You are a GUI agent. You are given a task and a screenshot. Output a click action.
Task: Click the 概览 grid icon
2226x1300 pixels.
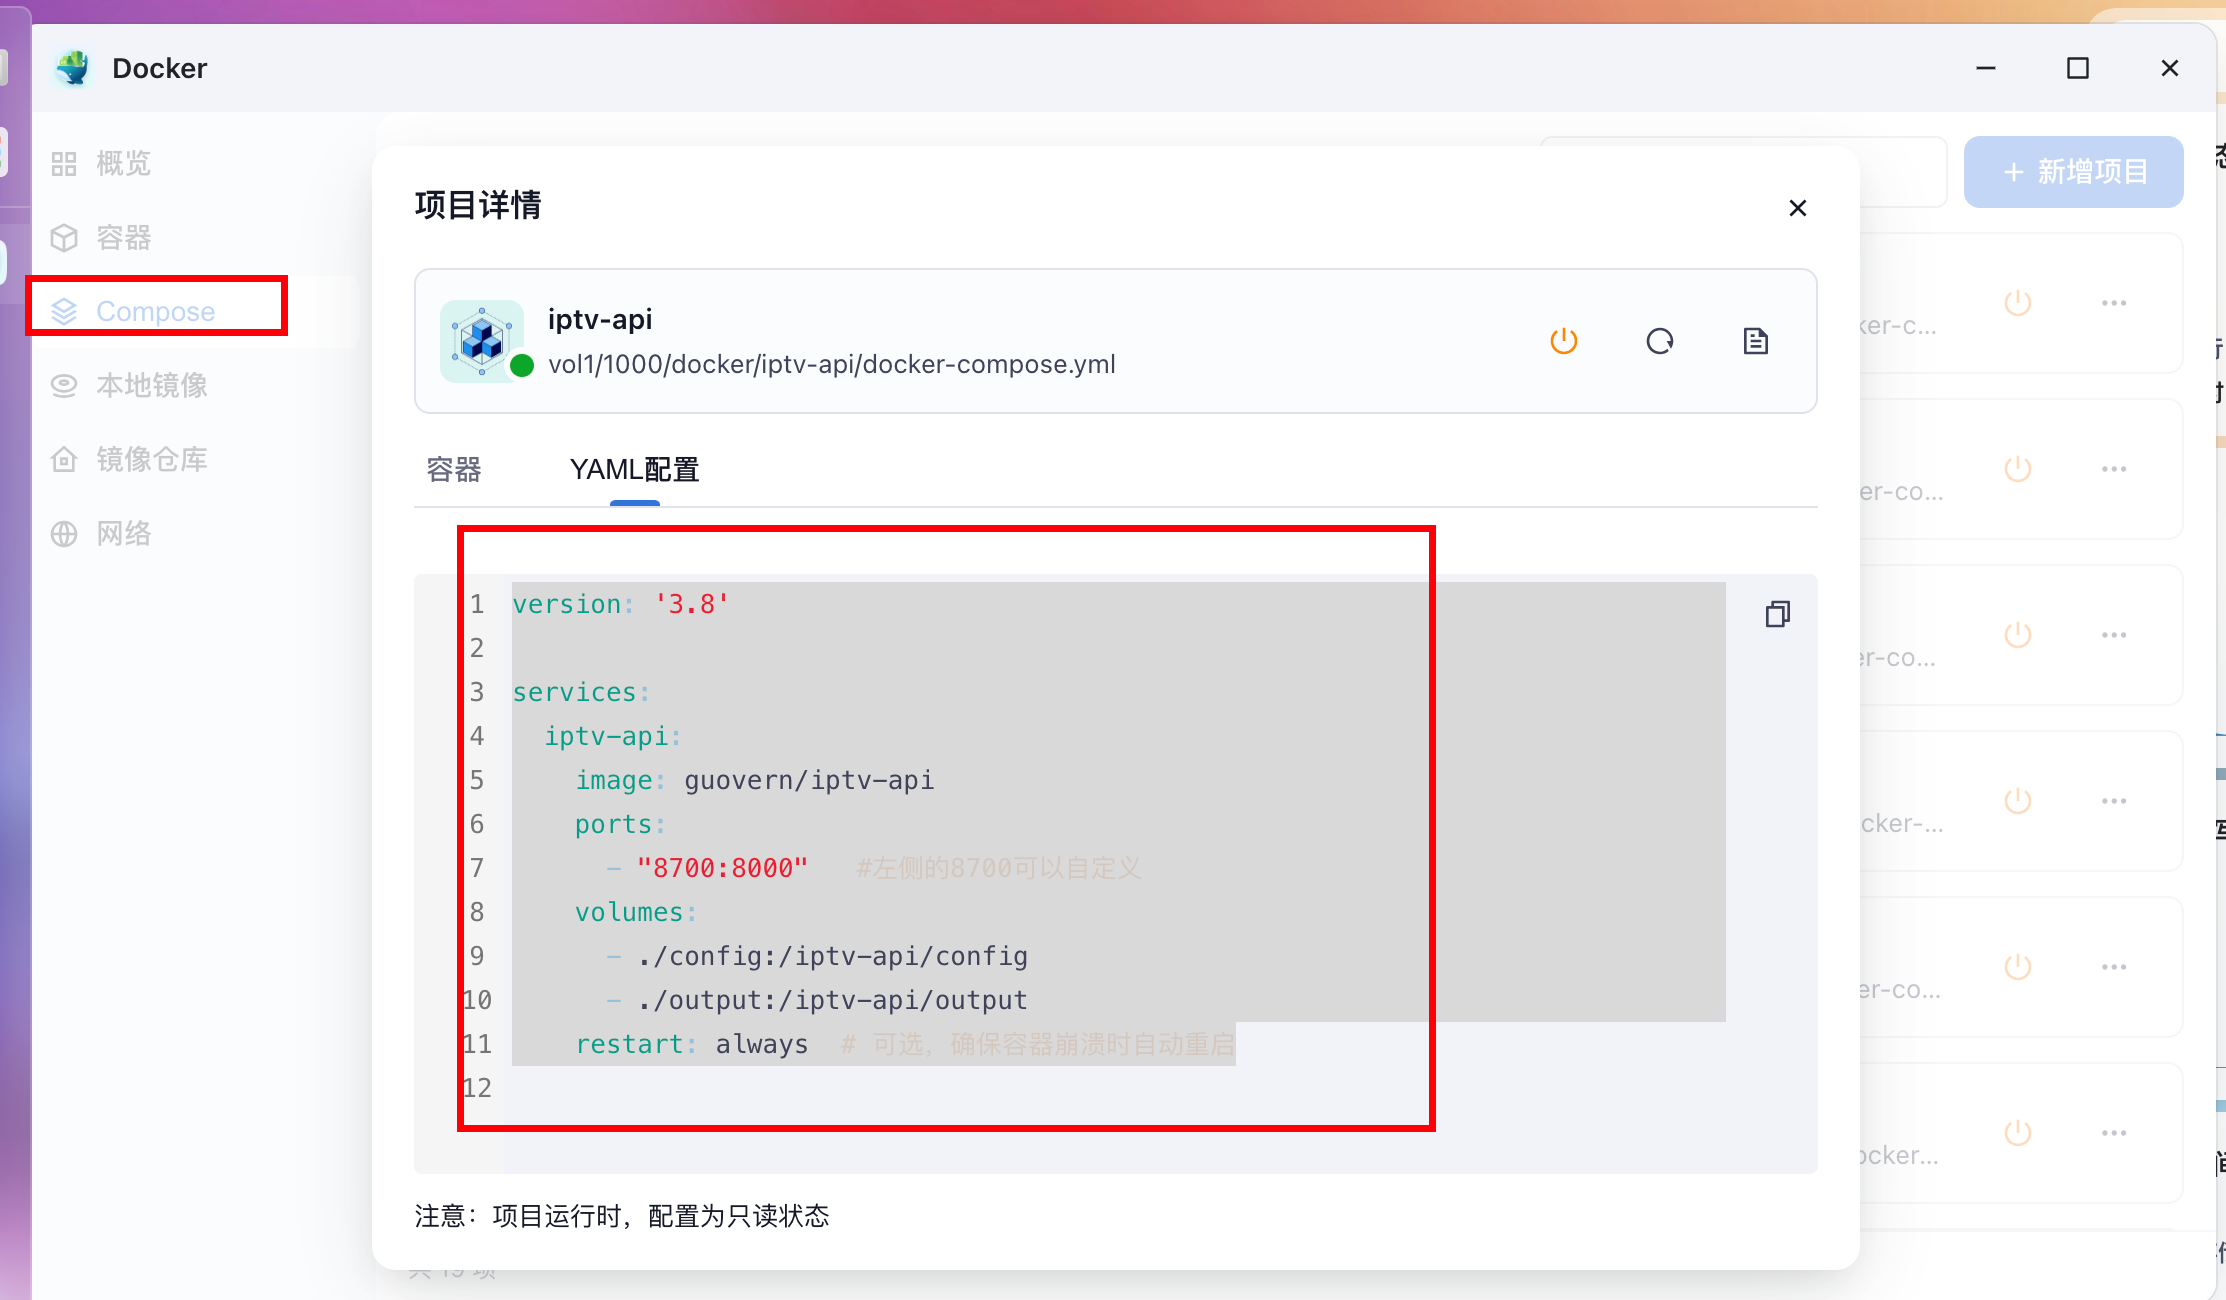tap(64, 164)
